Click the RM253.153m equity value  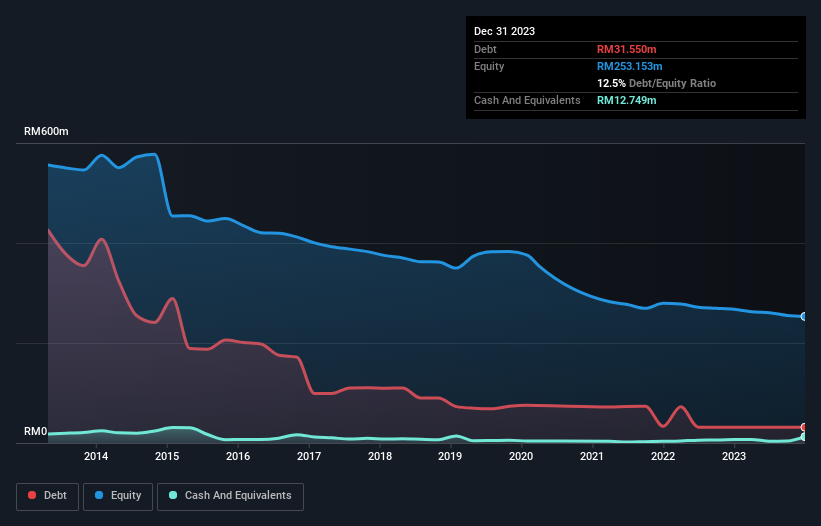[629, 66]
